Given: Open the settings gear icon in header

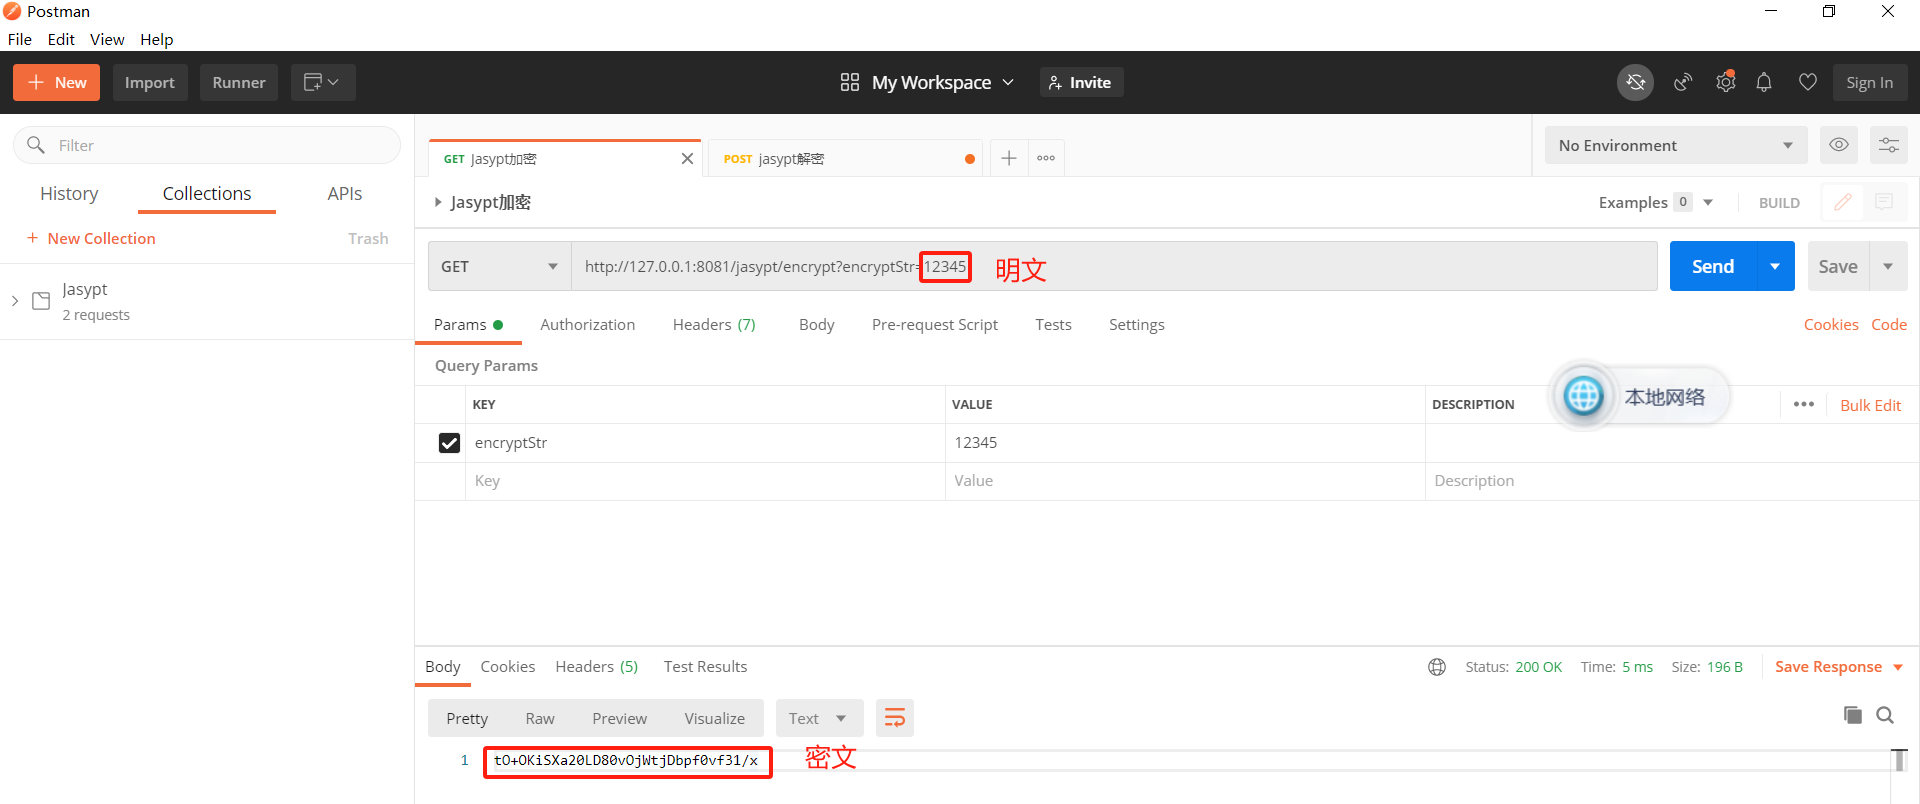Looking at the screenshot, I should click(1725, 82).
